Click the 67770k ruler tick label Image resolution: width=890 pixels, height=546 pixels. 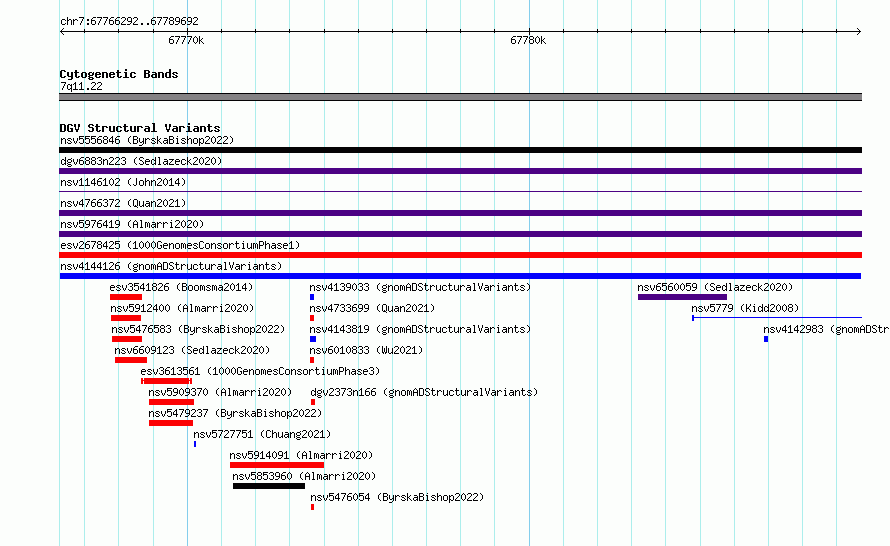pos(186,40)
